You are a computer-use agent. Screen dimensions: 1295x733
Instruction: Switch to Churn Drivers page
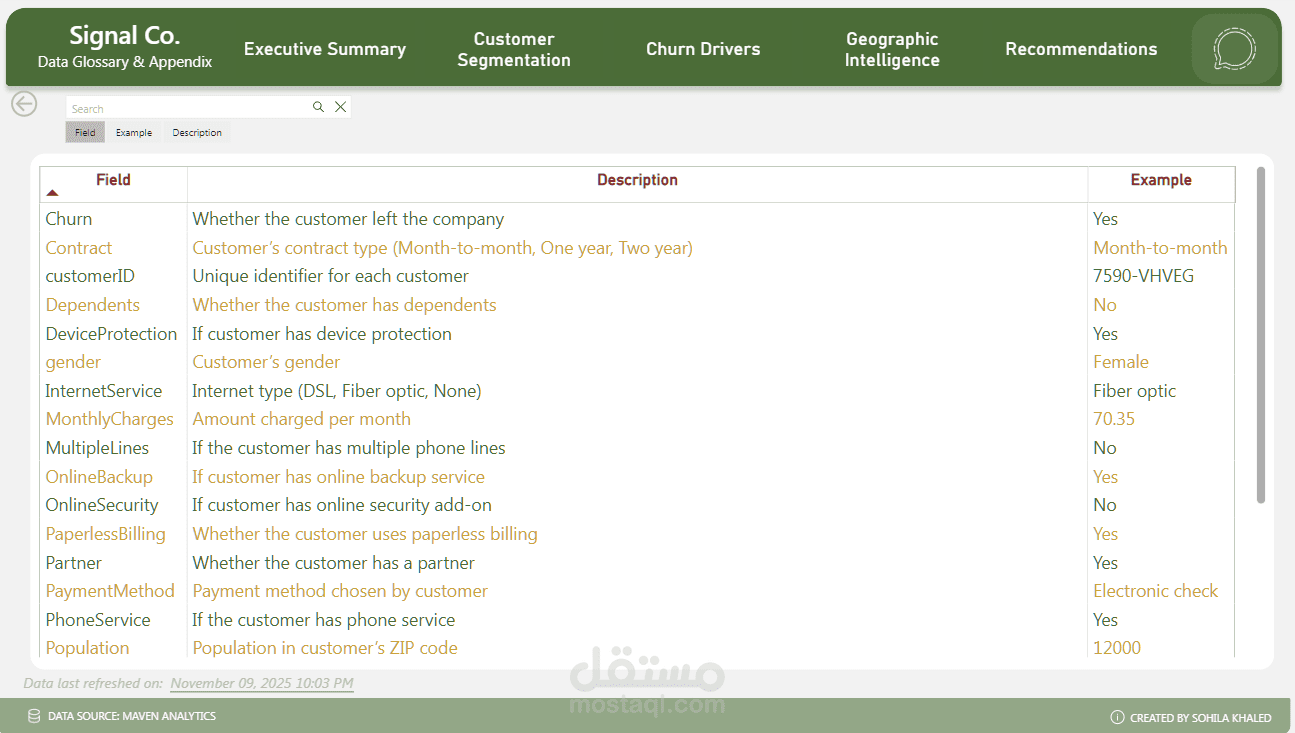tap(703, 49)
